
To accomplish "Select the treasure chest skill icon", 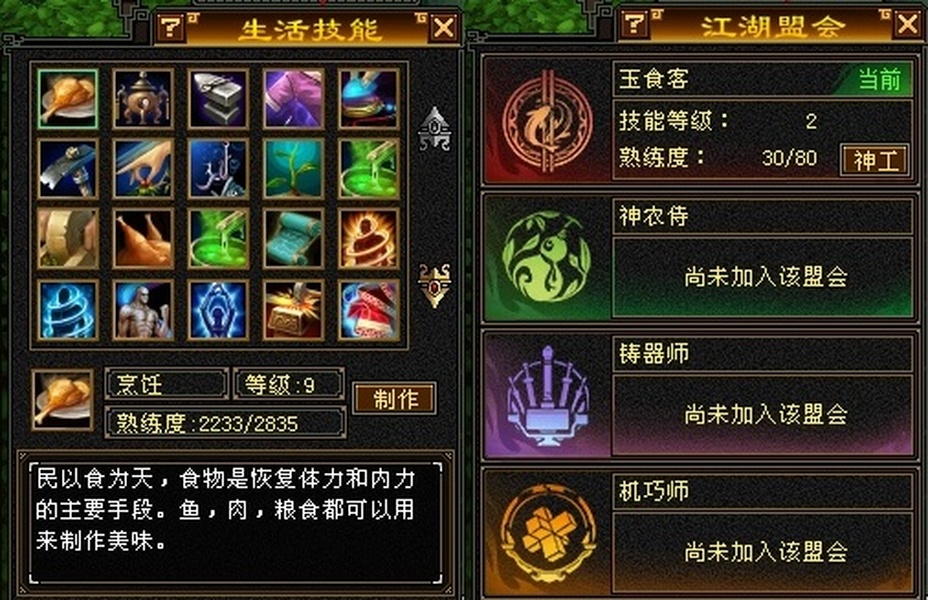I will (x=294, y=310).
